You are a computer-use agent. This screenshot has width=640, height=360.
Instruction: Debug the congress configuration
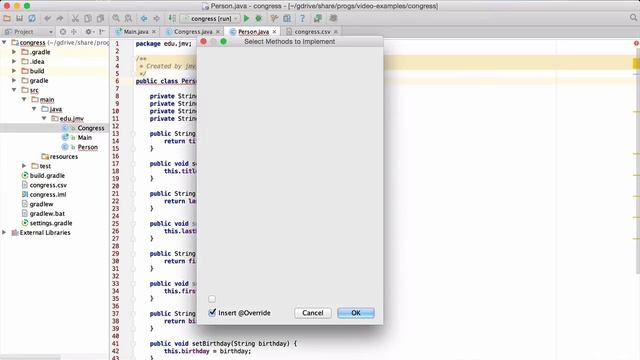(x=258, y=18)
